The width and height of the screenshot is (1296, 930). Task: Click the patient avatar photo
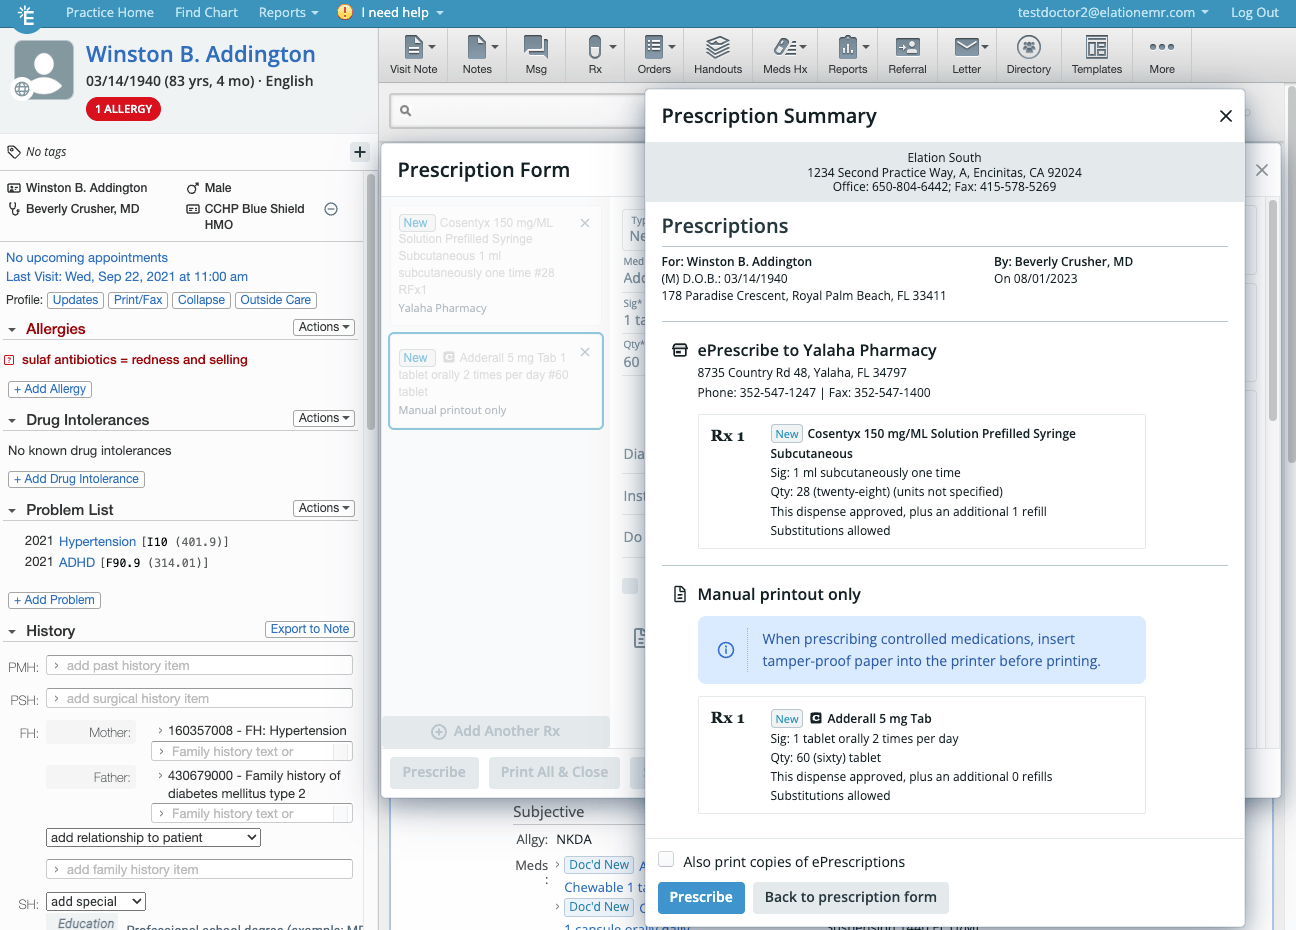[x=44, y=70]
